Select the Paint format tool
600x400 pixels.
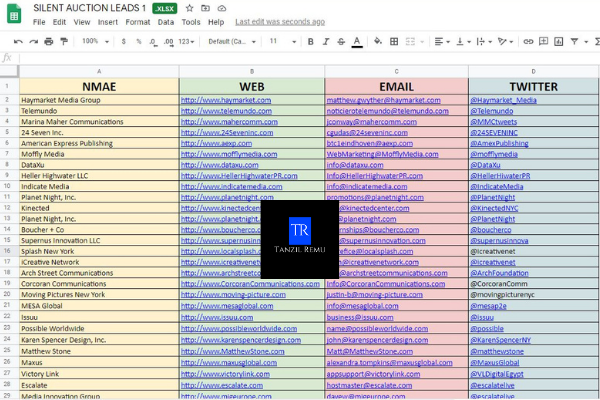(62, 42)
